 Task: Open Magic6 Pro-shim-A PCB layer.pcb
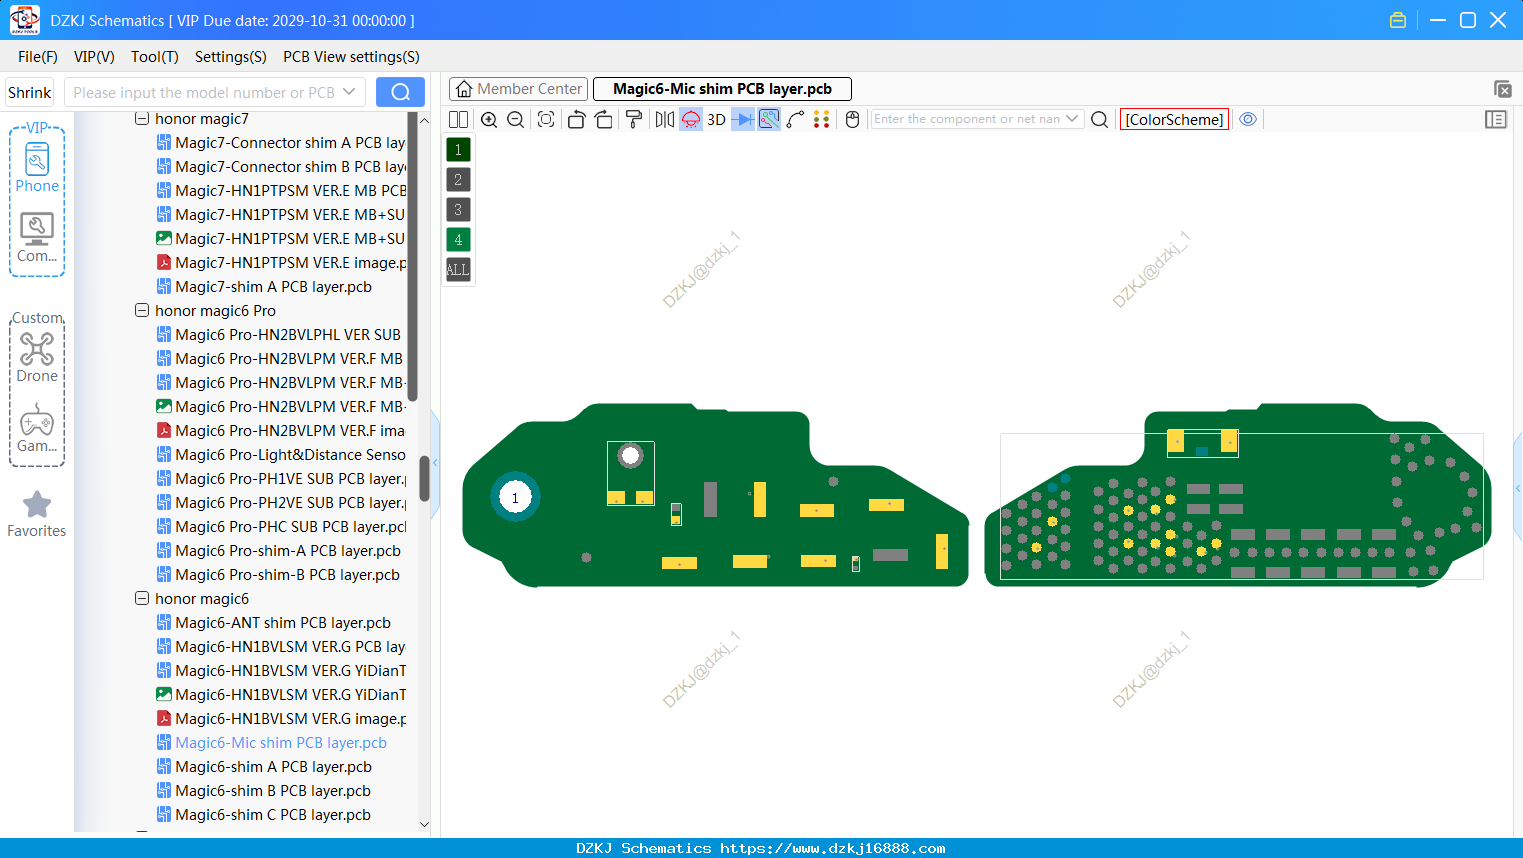(279, 551)
